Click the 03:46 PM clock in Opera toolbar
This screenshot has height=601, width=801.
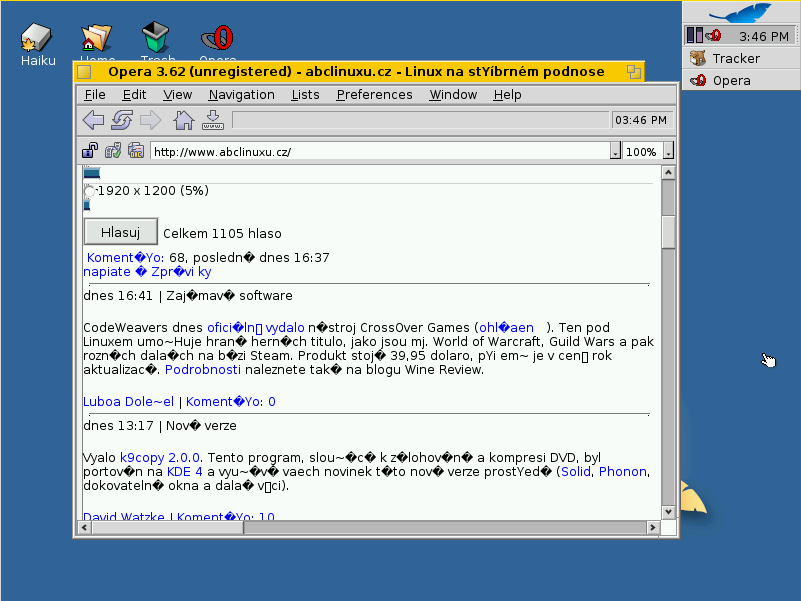(x=641, y=120)
